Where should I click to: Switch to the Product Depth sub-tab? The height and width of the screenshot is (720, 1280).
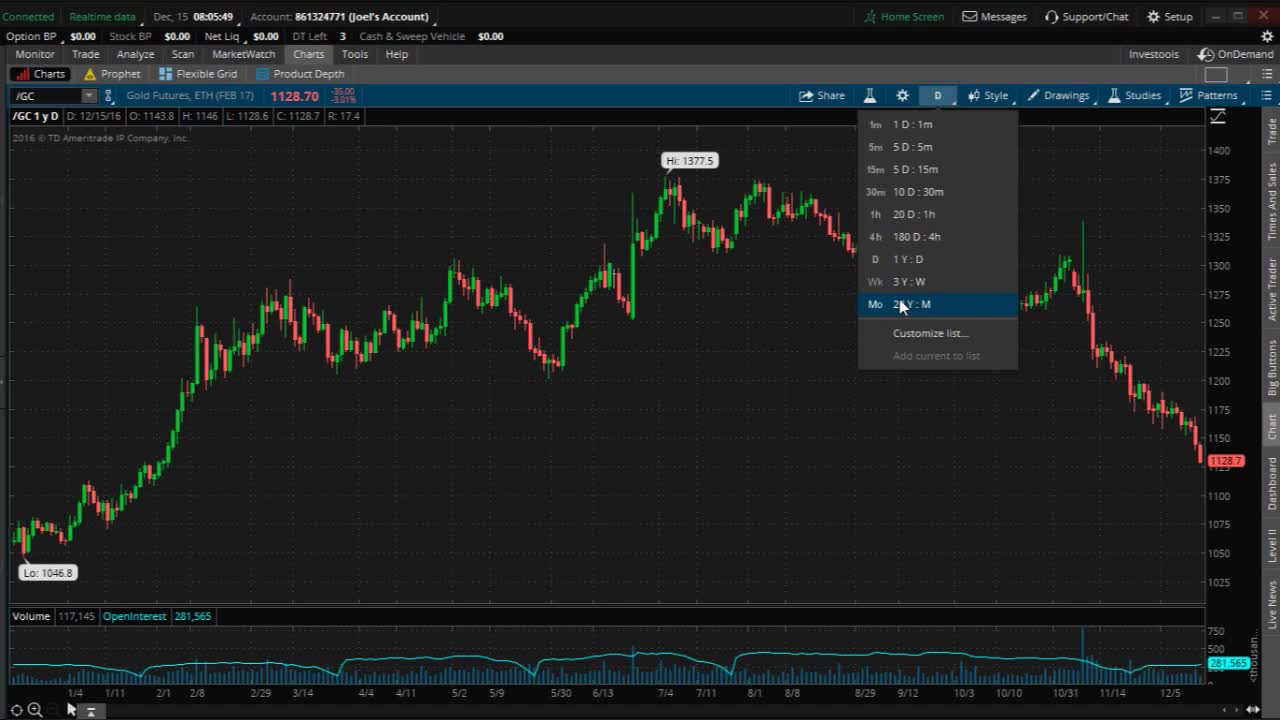[x=300, y=74]
